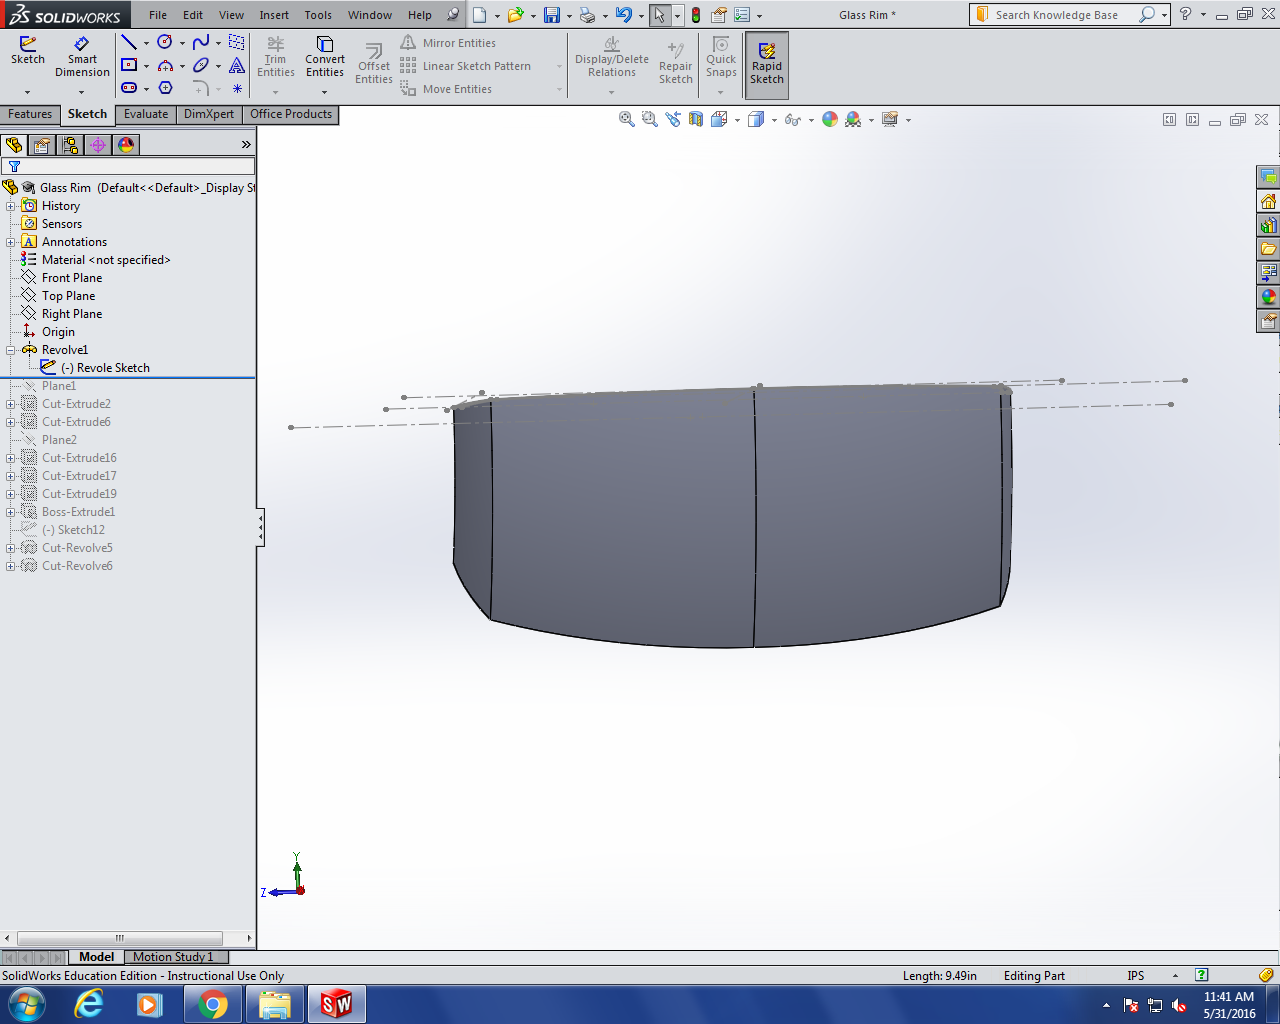The width and height of the screenshot is (1280, 1024).
Task: Expand the Cut-Extrude2 feature node
Action: pyautogui.click(x=11, y=404)
